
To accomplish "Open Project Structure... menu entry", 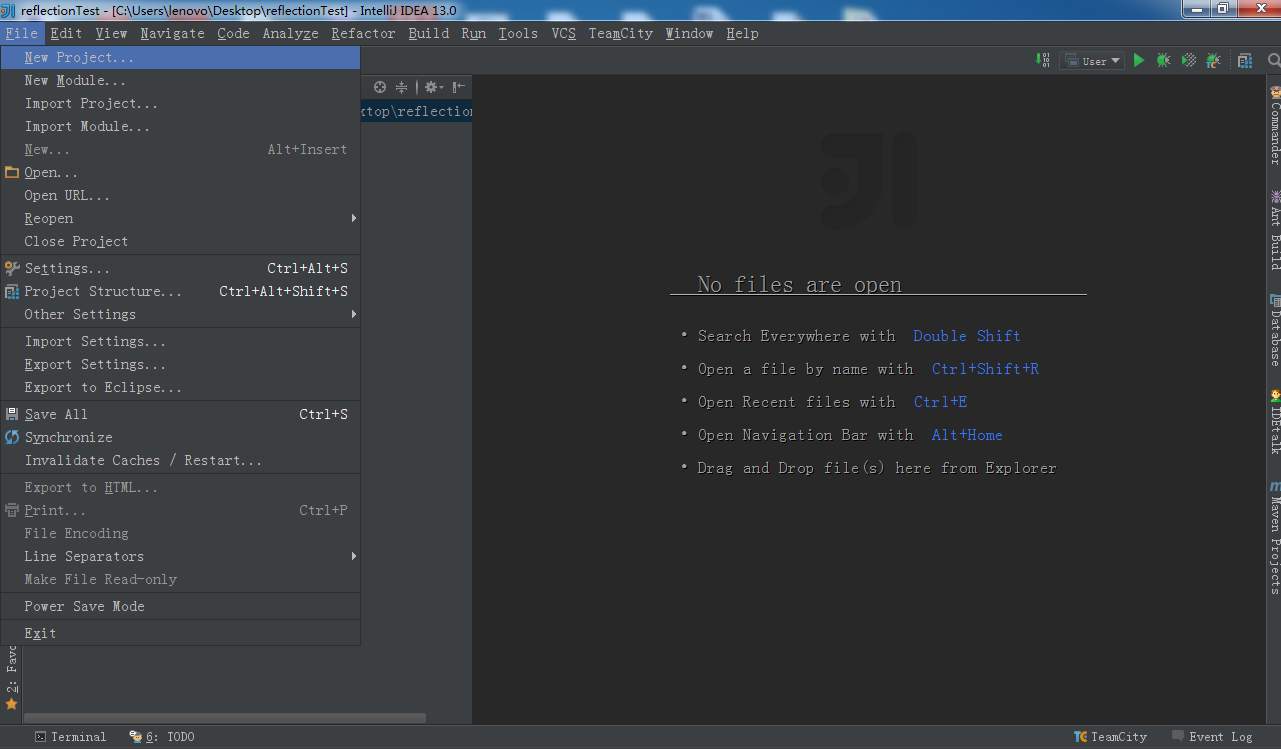I will tap(180, 291).
